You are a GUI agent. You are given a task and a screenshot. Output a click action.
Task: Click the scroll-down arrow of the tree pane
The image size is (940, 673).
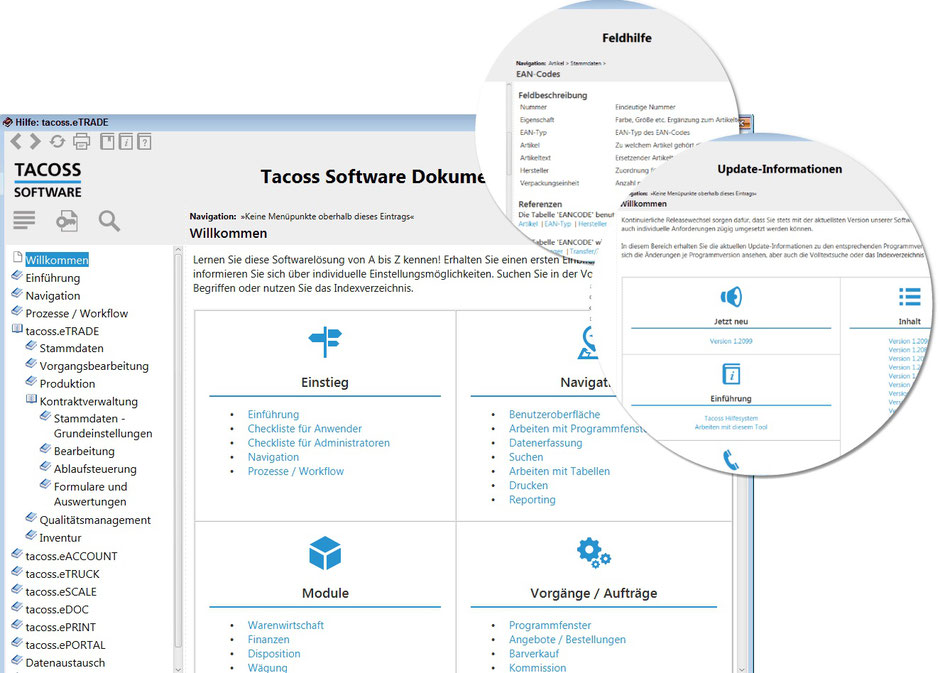178,668
